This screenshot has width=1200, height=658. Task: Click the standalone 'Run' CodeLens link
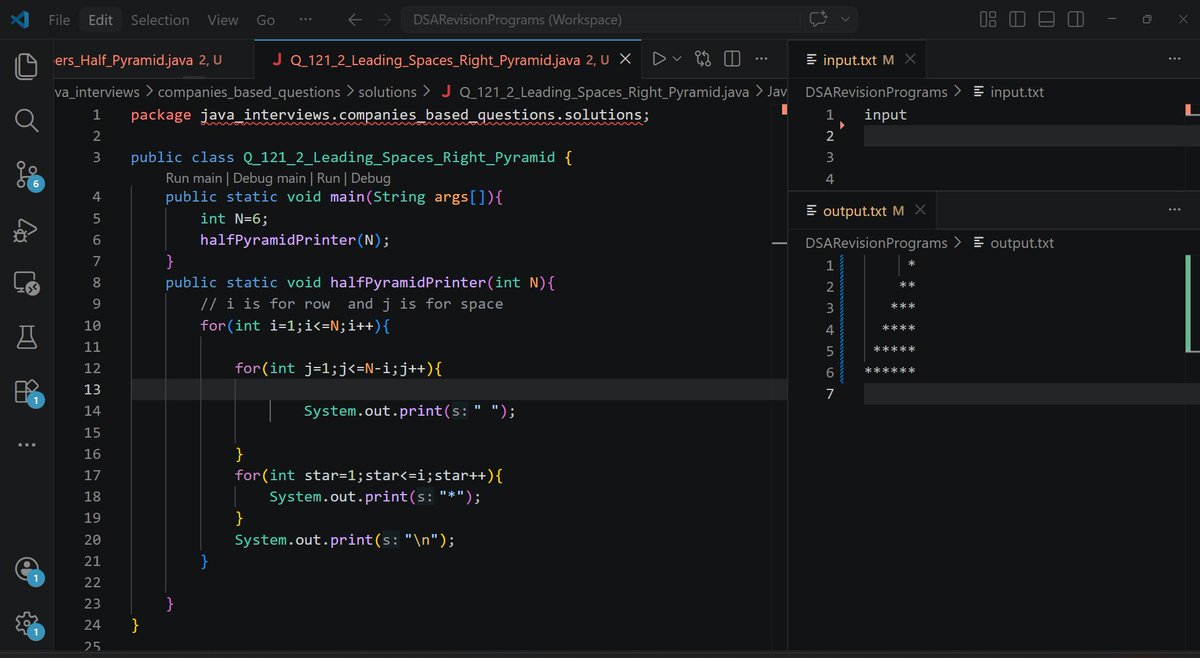click(329, 177)
